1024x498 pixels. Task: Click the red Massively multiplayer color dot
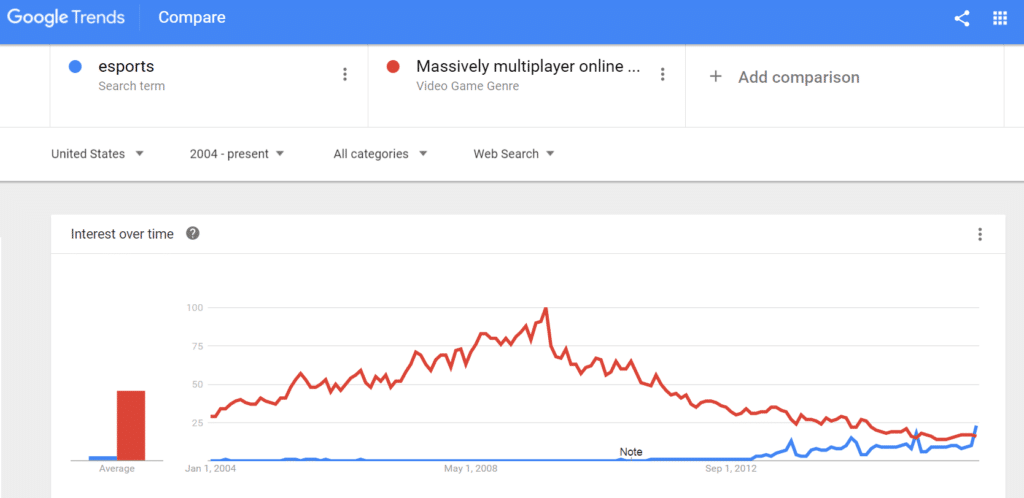[x=392, y=67]
